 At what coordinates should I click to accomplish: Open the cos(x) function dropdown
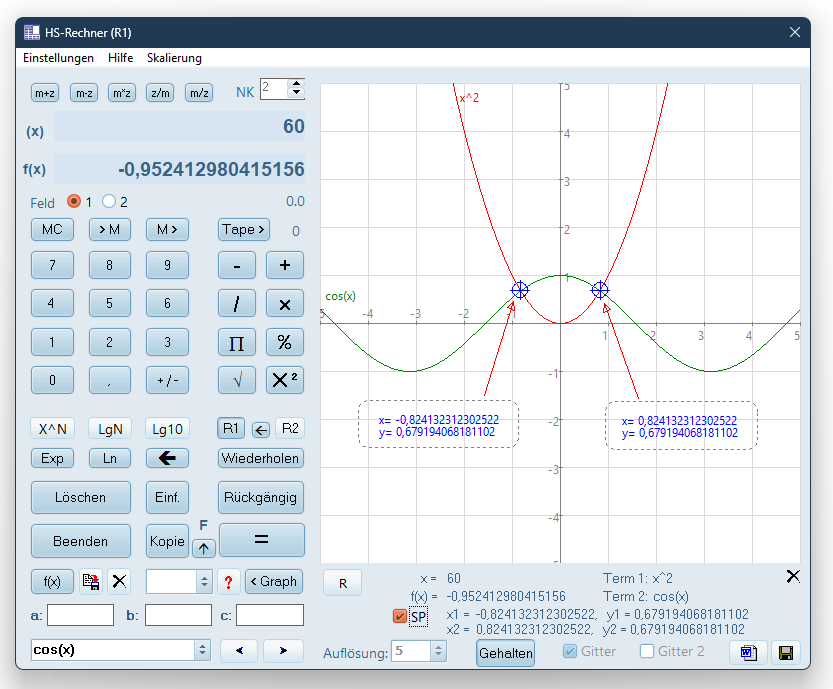tap(202, 650)
